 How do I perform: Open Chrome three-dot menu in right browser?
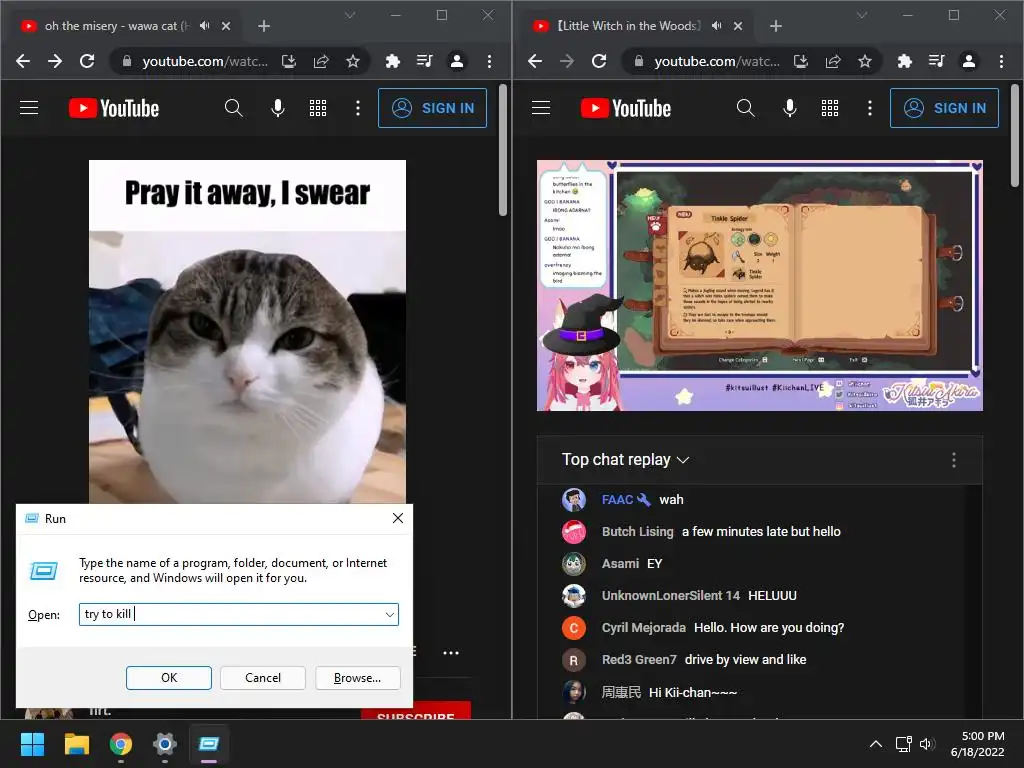tap(1001, 61)
